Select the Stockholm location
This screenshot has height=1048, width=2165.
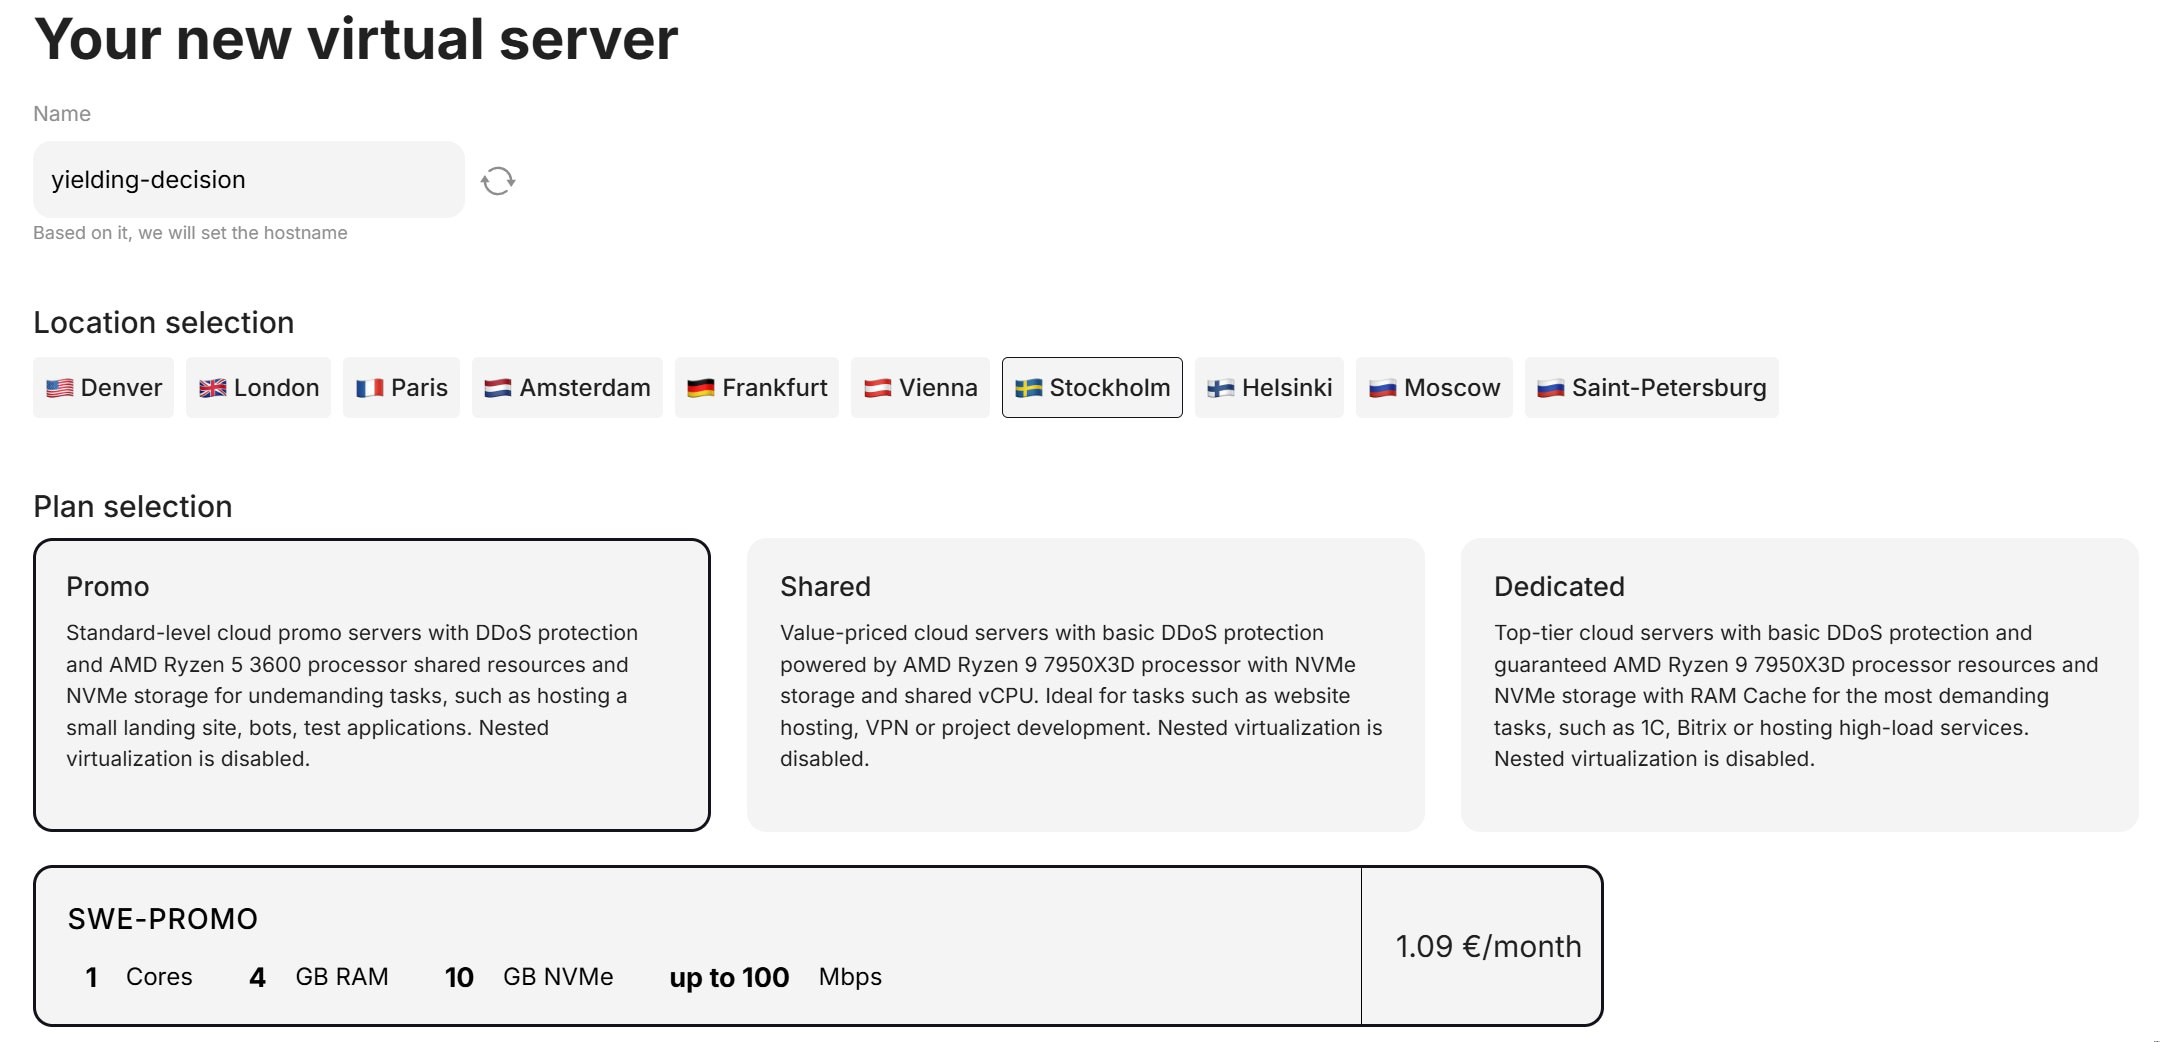(1092, 388)
